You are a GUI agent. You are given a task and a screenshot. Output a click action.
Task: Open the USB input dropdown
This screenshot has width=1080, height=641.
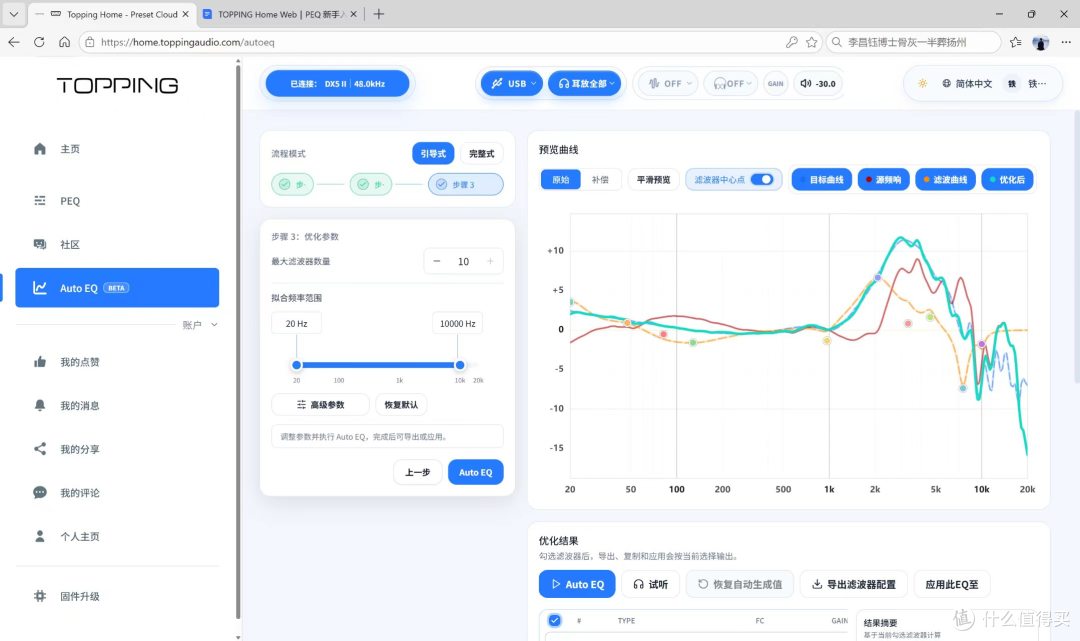pyautogui.click(x=511, y=83)
